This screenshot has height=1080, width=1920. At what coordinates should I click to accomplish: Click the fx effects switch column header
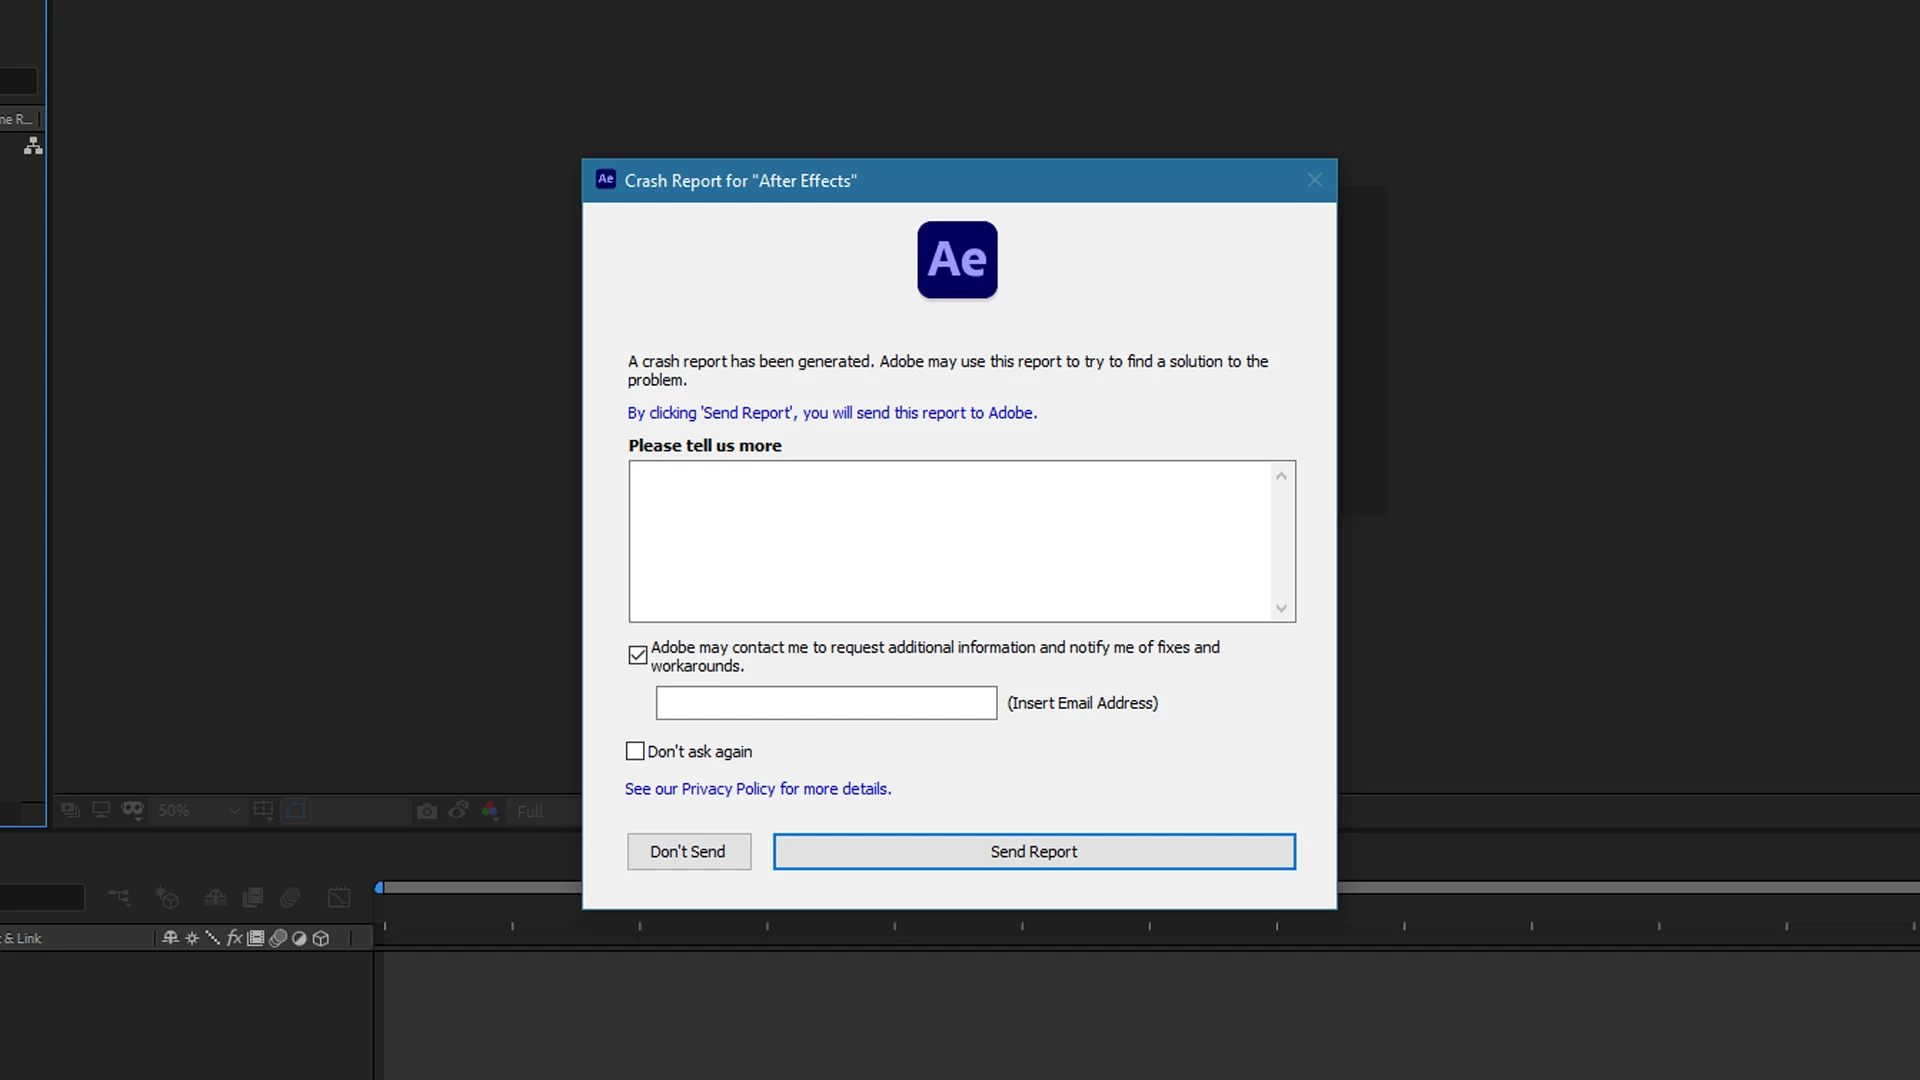pos(234,938)
